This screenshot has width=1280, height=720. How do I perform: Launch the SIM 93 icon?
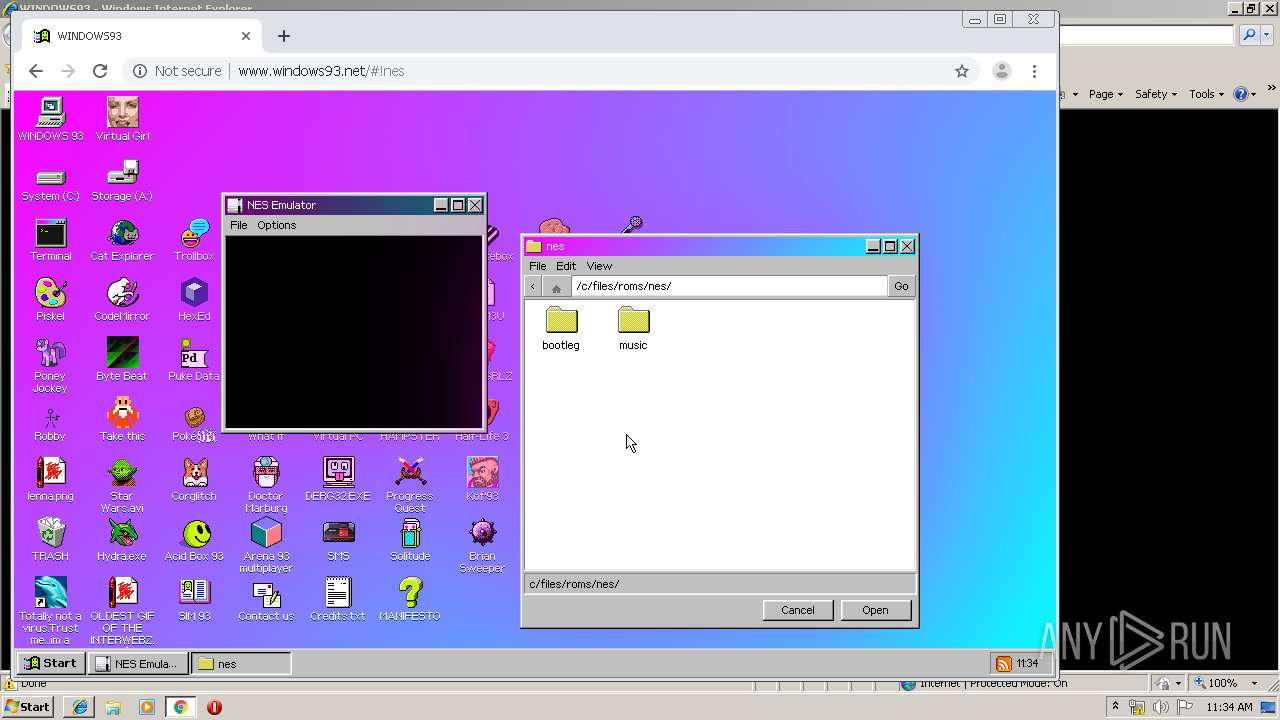194,599
